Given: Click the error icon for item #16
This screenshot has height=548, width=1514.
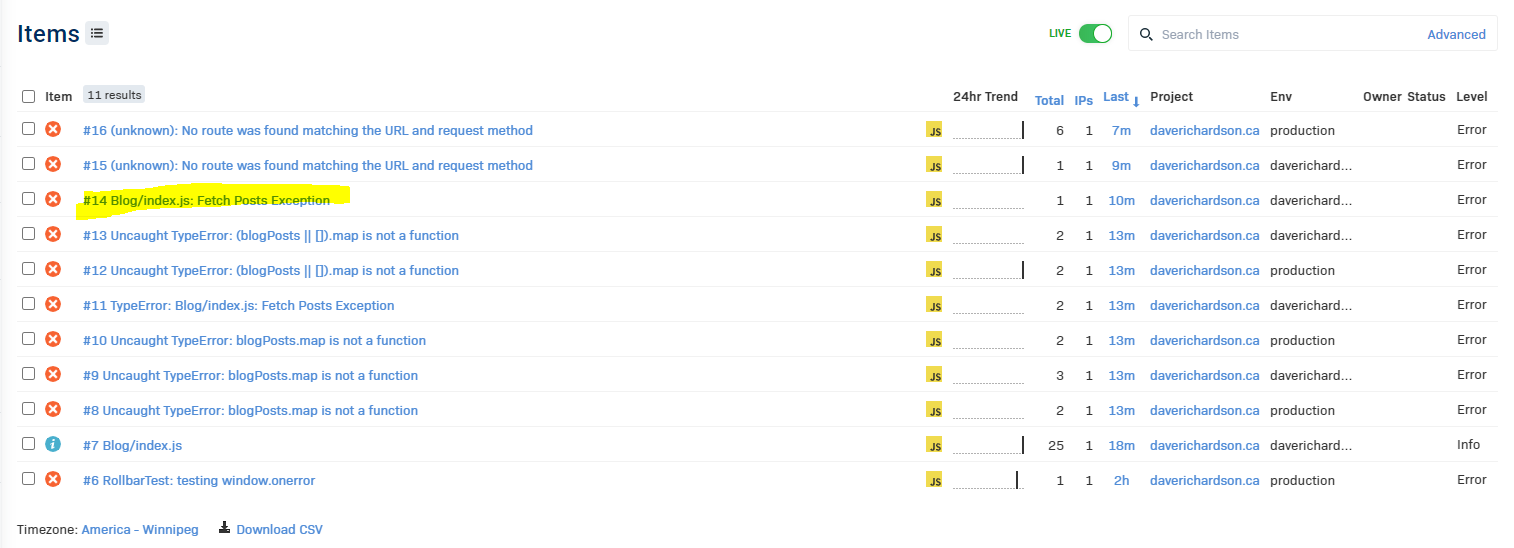Looking at the screenshot, I should [53, 129].
